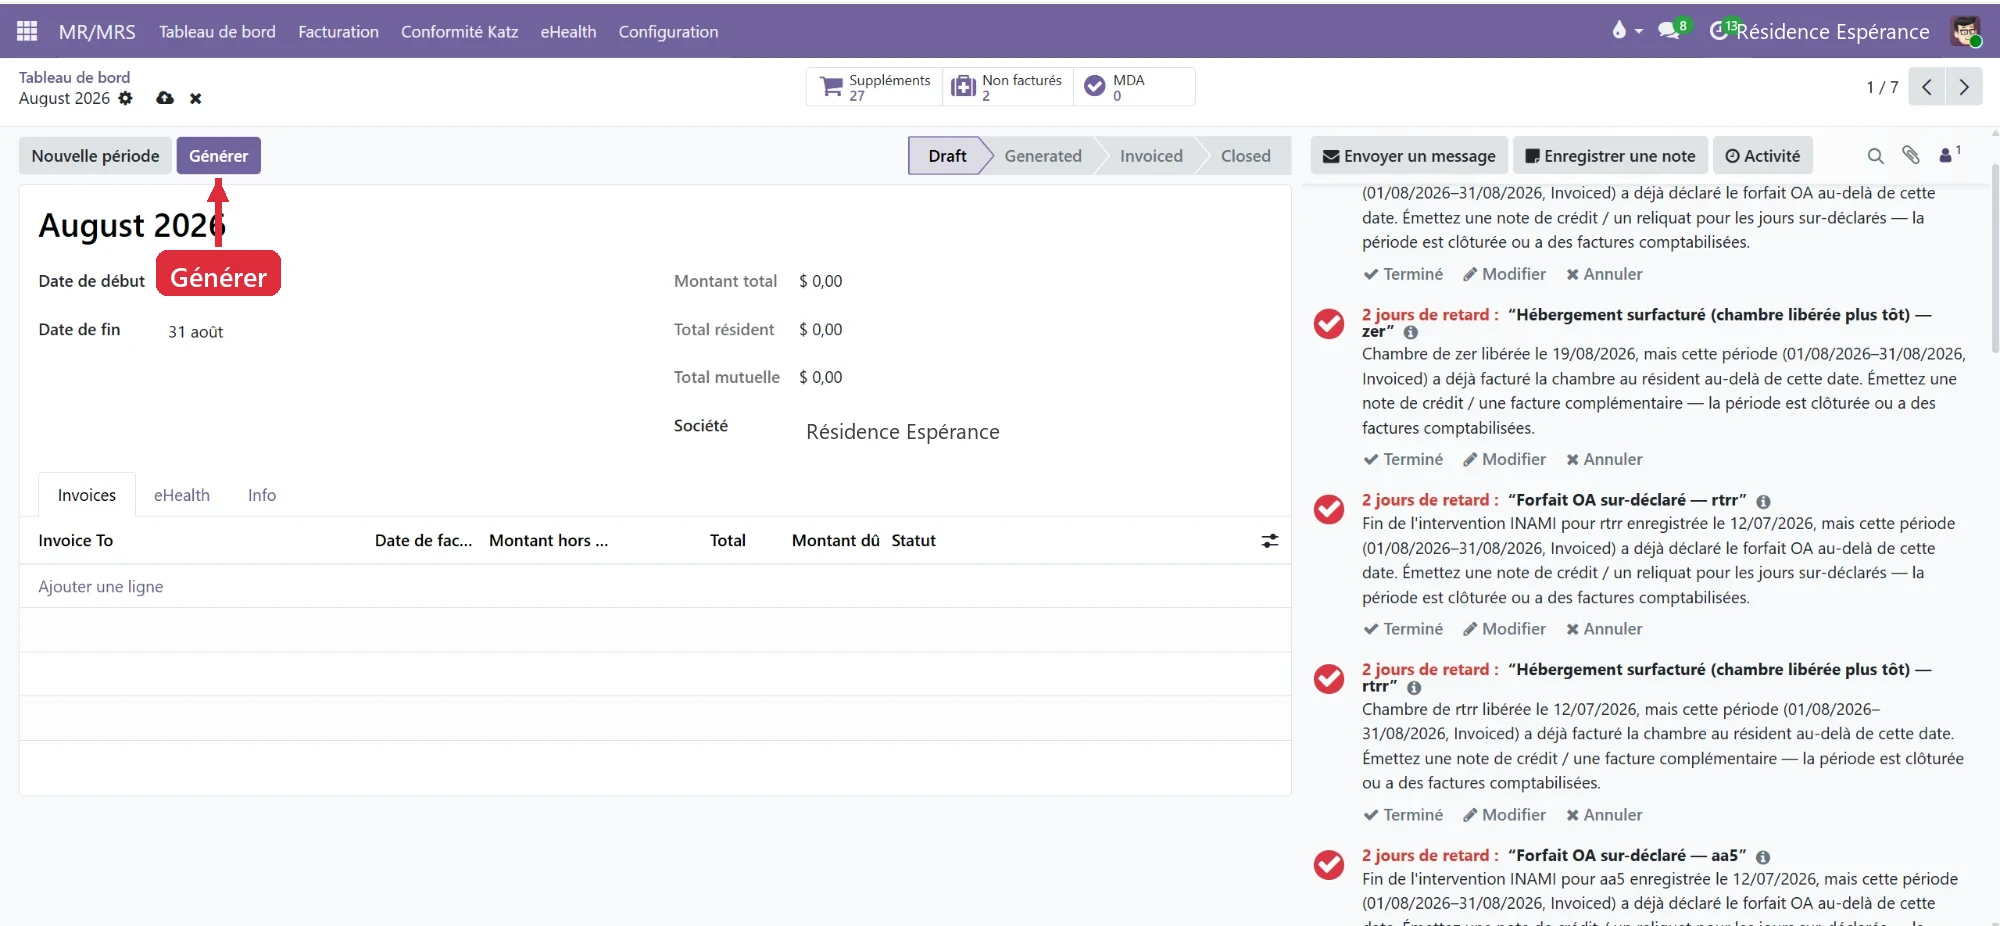Viewport: 2000px width, 926px height.
Task: Click Terminé under "Hébergement surfacturé — rtrr"
Action: (x=1403, y=815)
